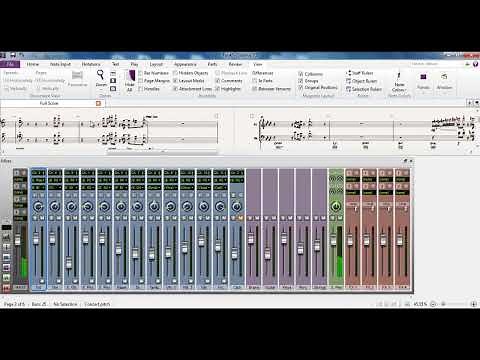This screenshot has width=480, height=360.
Task: Click the bottom zoom-fit icon beside Zoom
Action: 113,88
